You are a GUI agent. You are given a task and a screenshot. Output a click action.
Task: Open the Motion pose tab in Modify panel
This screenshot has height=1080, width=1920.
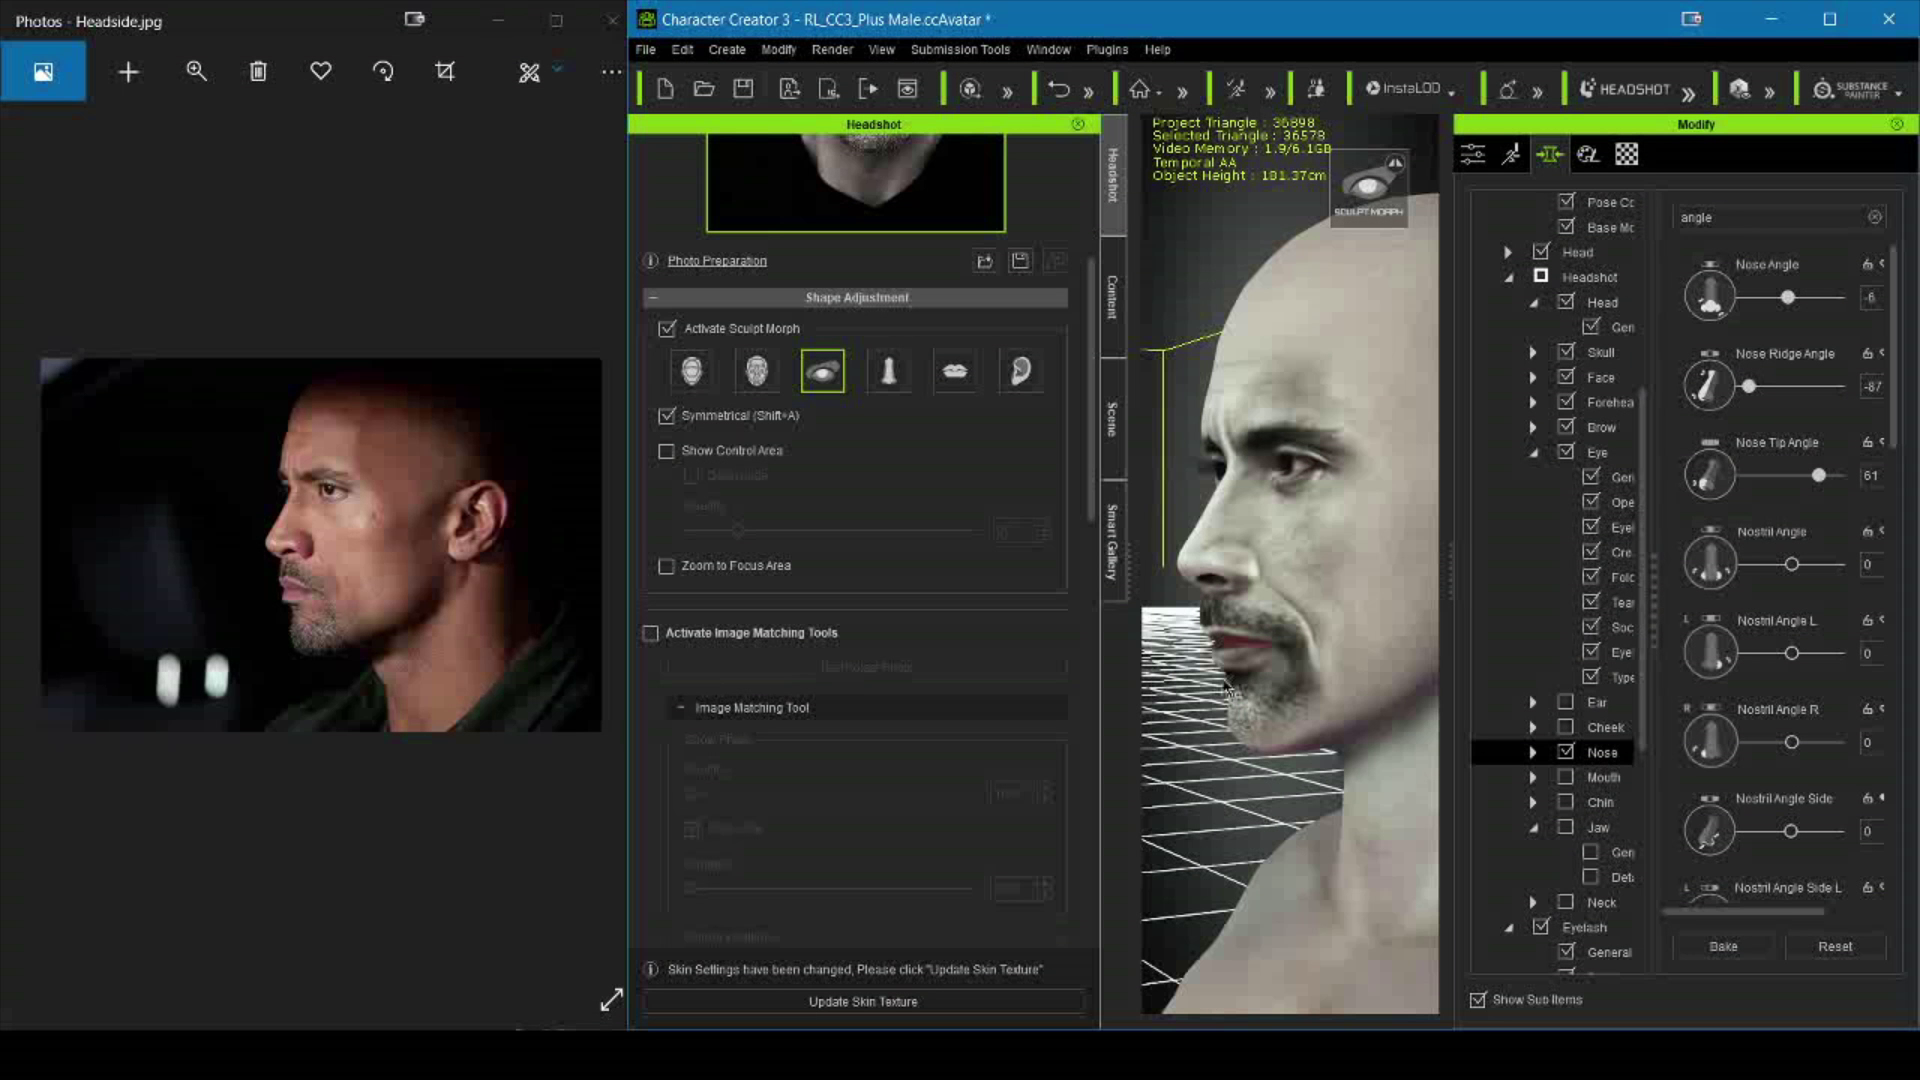click(1511, 154)
